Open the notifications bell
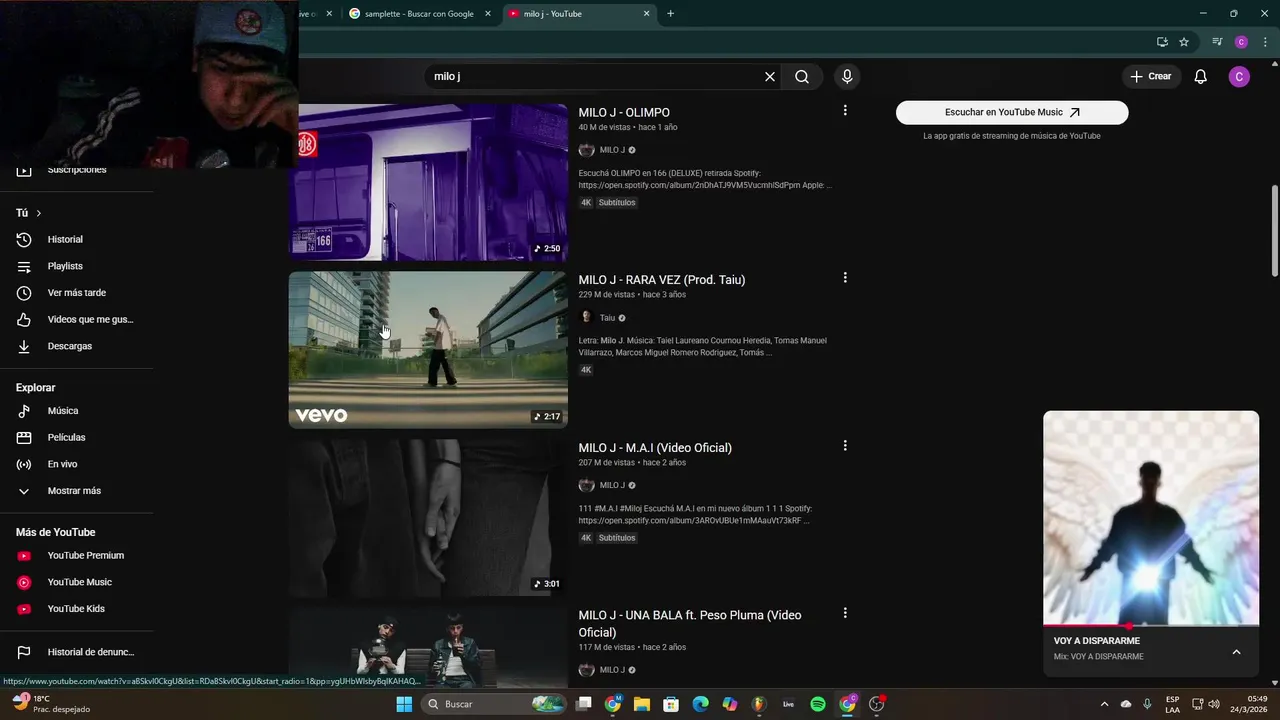The image size is (1280, 720). click(x=1201, y=76)
